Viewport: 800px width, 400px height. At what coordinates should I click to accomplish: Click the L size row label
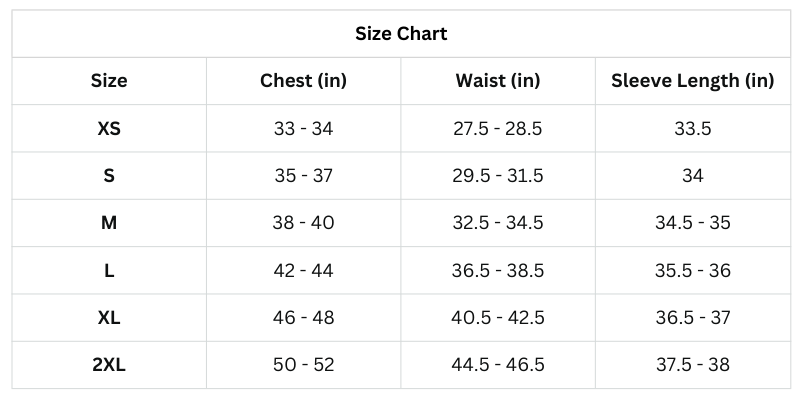point(109,271)
